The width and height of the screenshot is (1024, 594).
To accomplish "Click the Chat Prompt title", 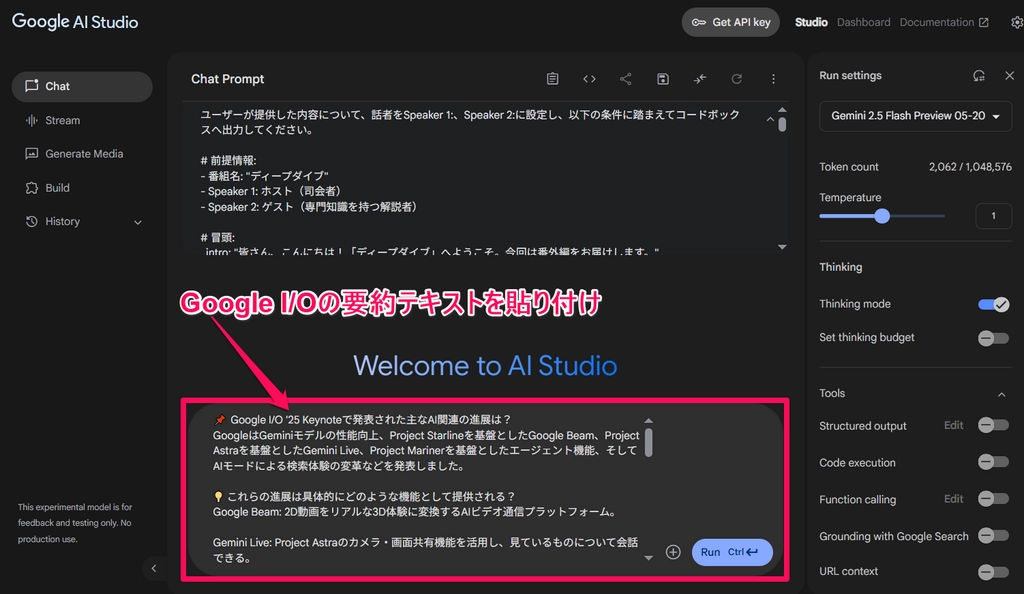I will [227, 79].
